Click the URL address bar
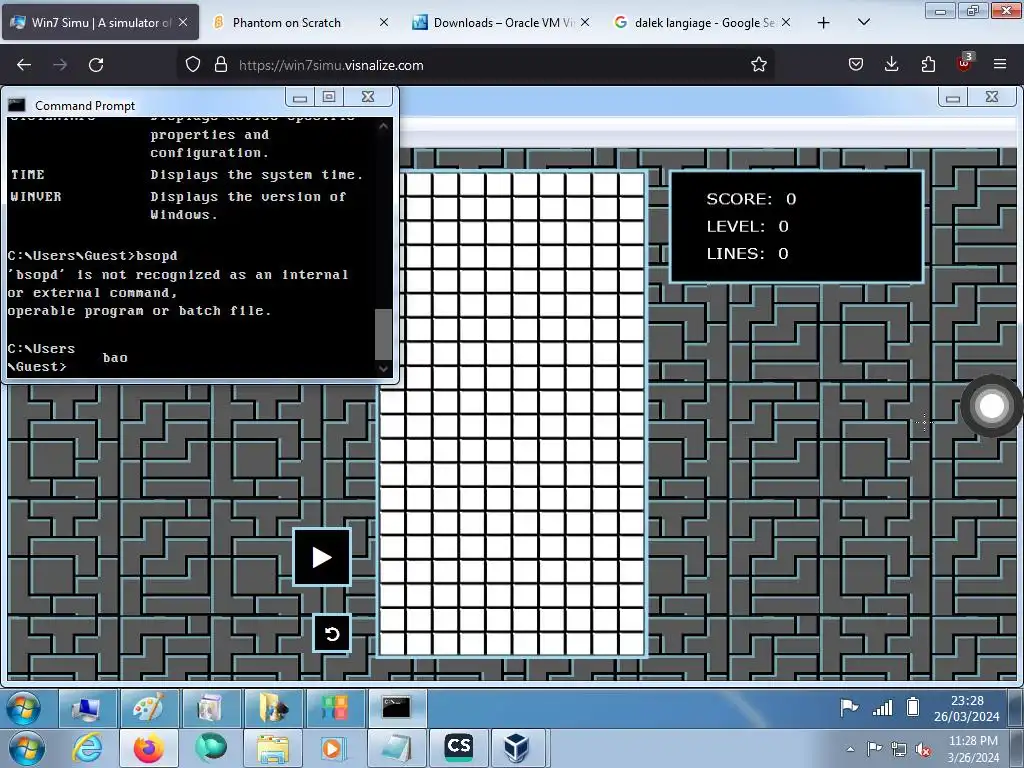This screenshot has height=768, width=1024. tap(477, 65)
